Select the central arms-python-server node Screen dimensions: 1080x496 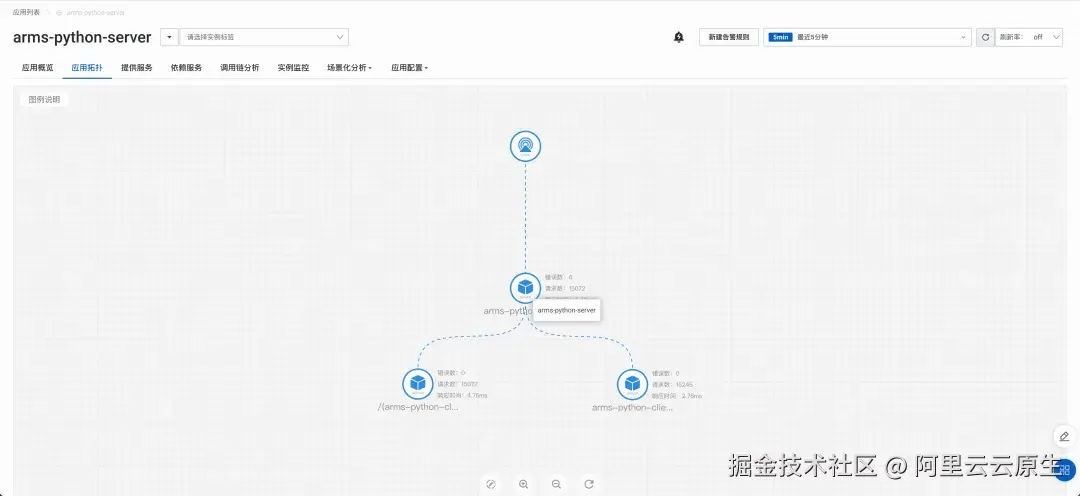(x=526, y=288)
